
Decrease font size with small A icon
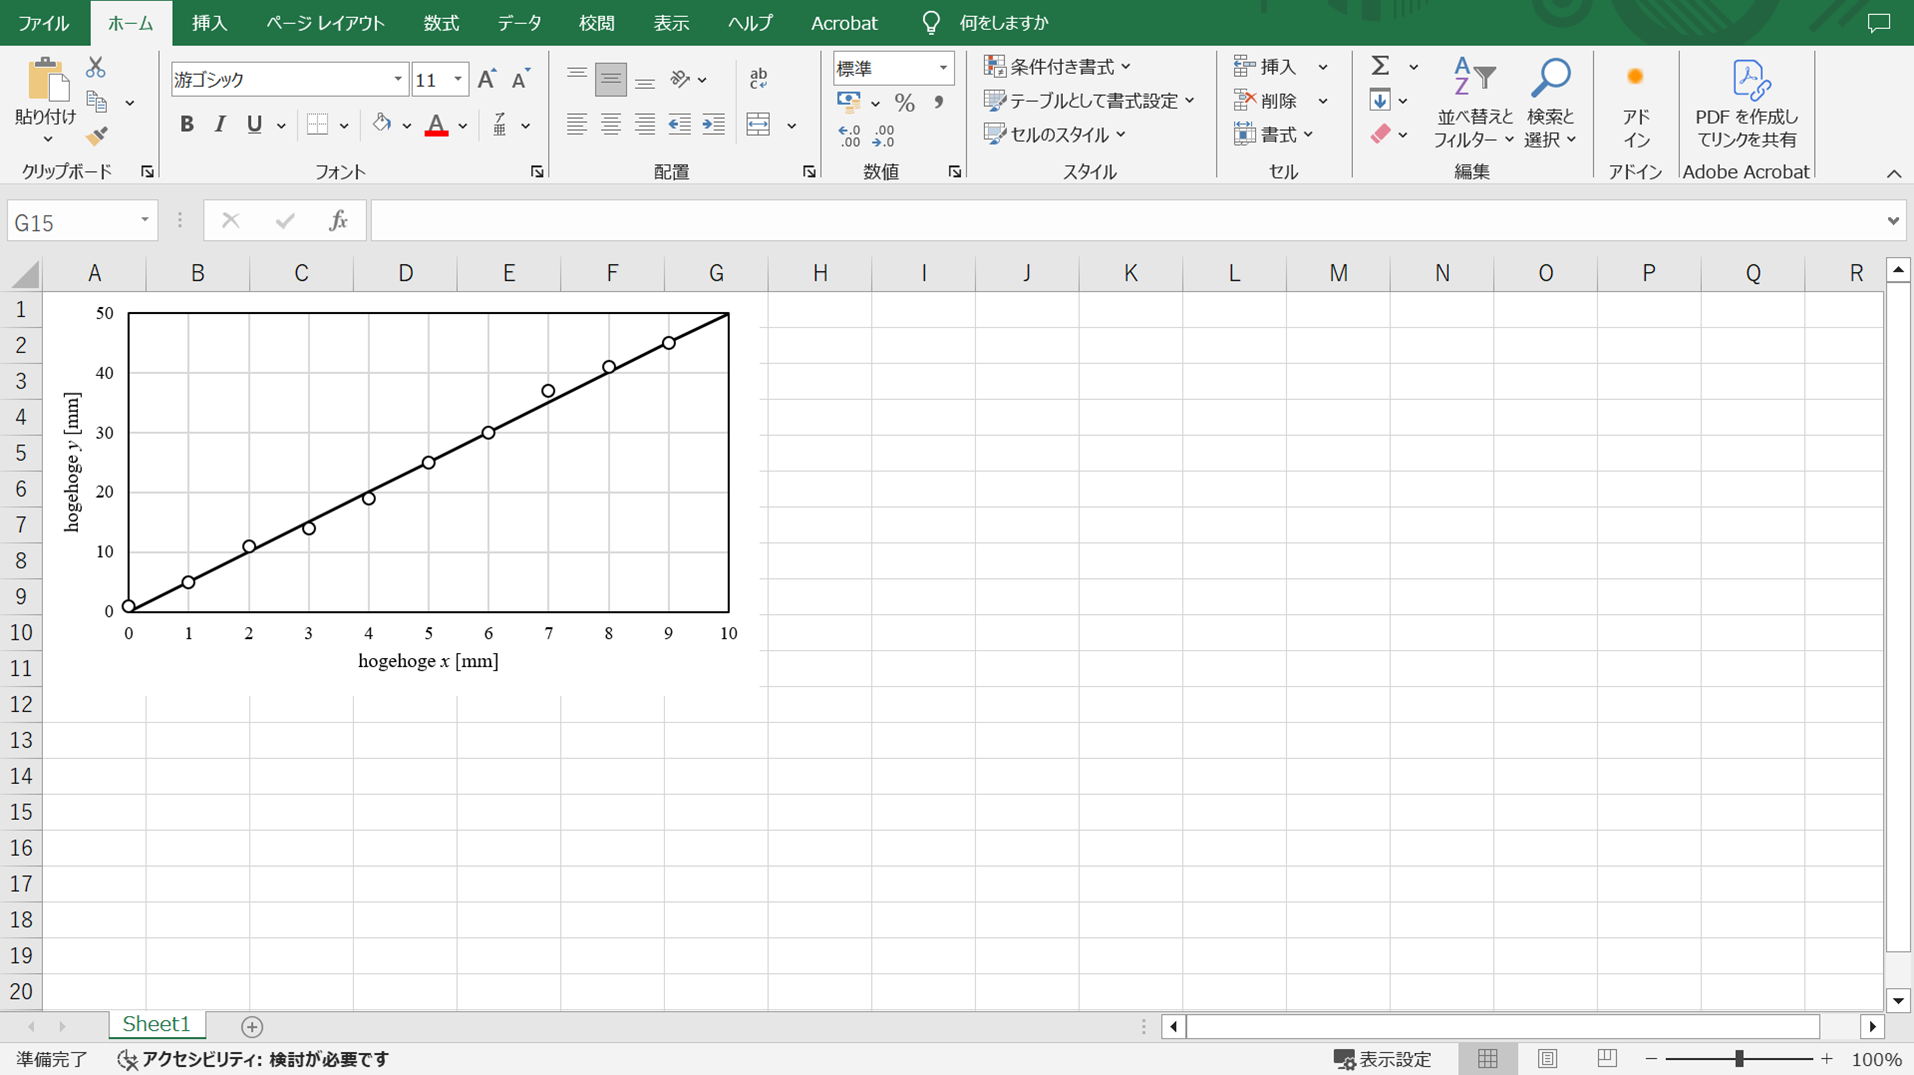point(520,79)
